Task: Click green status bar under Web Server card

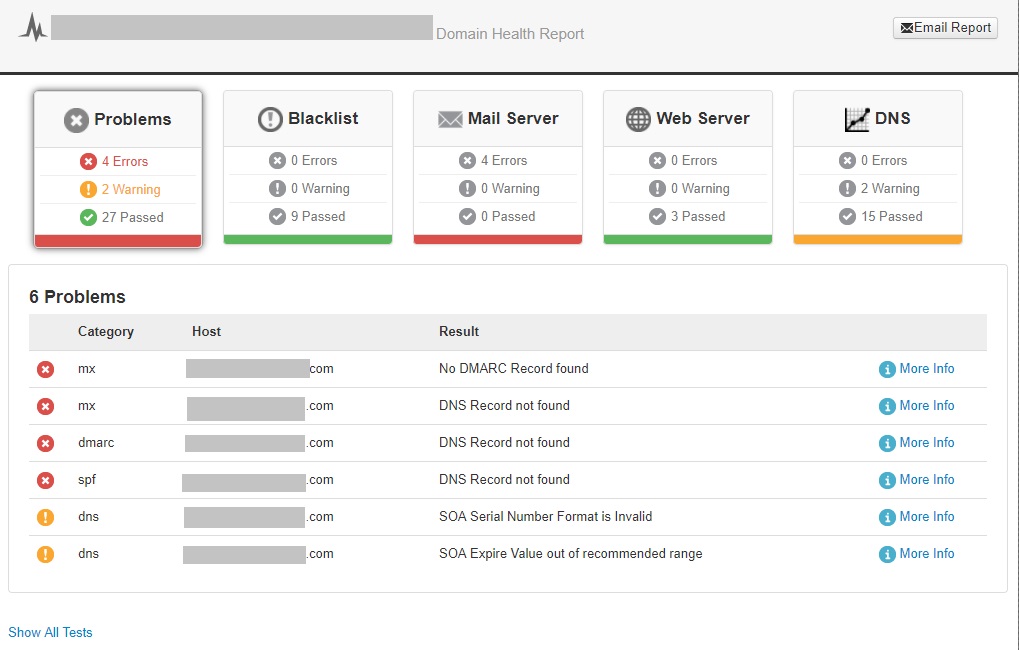Action: coord(688,239)
